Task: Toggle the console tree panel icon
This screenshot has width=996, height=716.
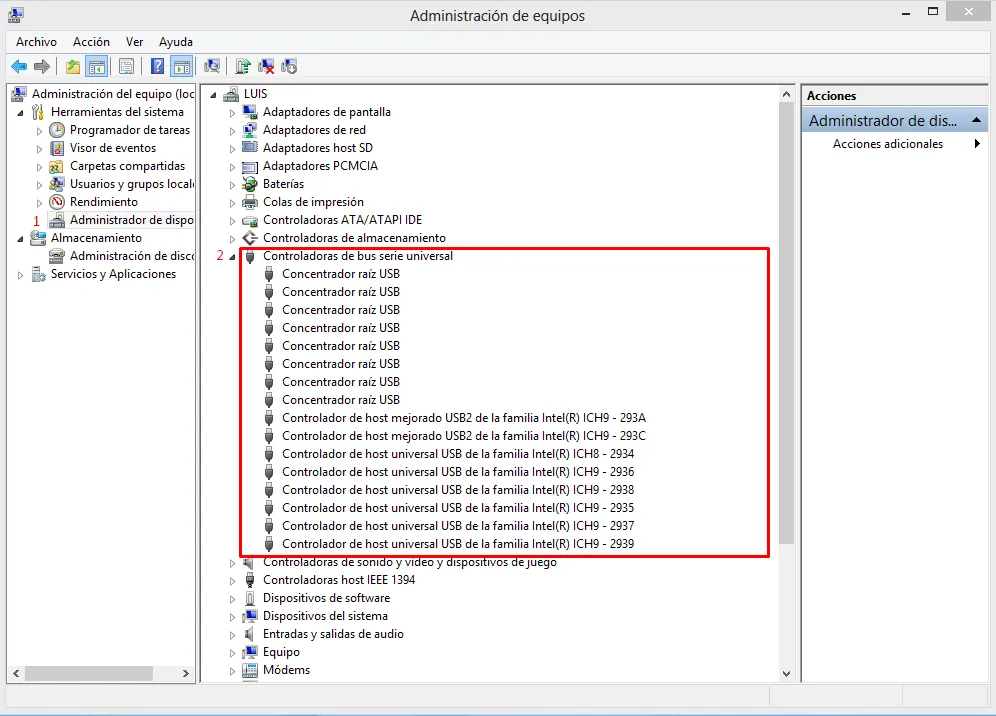Action: [96, 67]
